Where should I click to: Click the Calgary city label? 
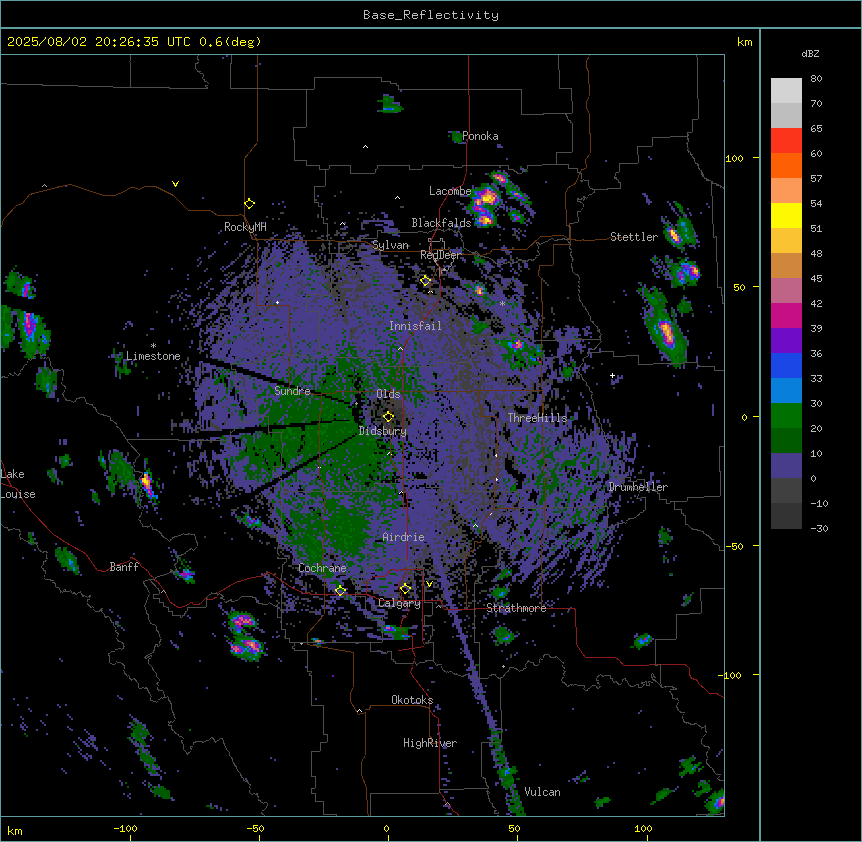pos(399,603)
